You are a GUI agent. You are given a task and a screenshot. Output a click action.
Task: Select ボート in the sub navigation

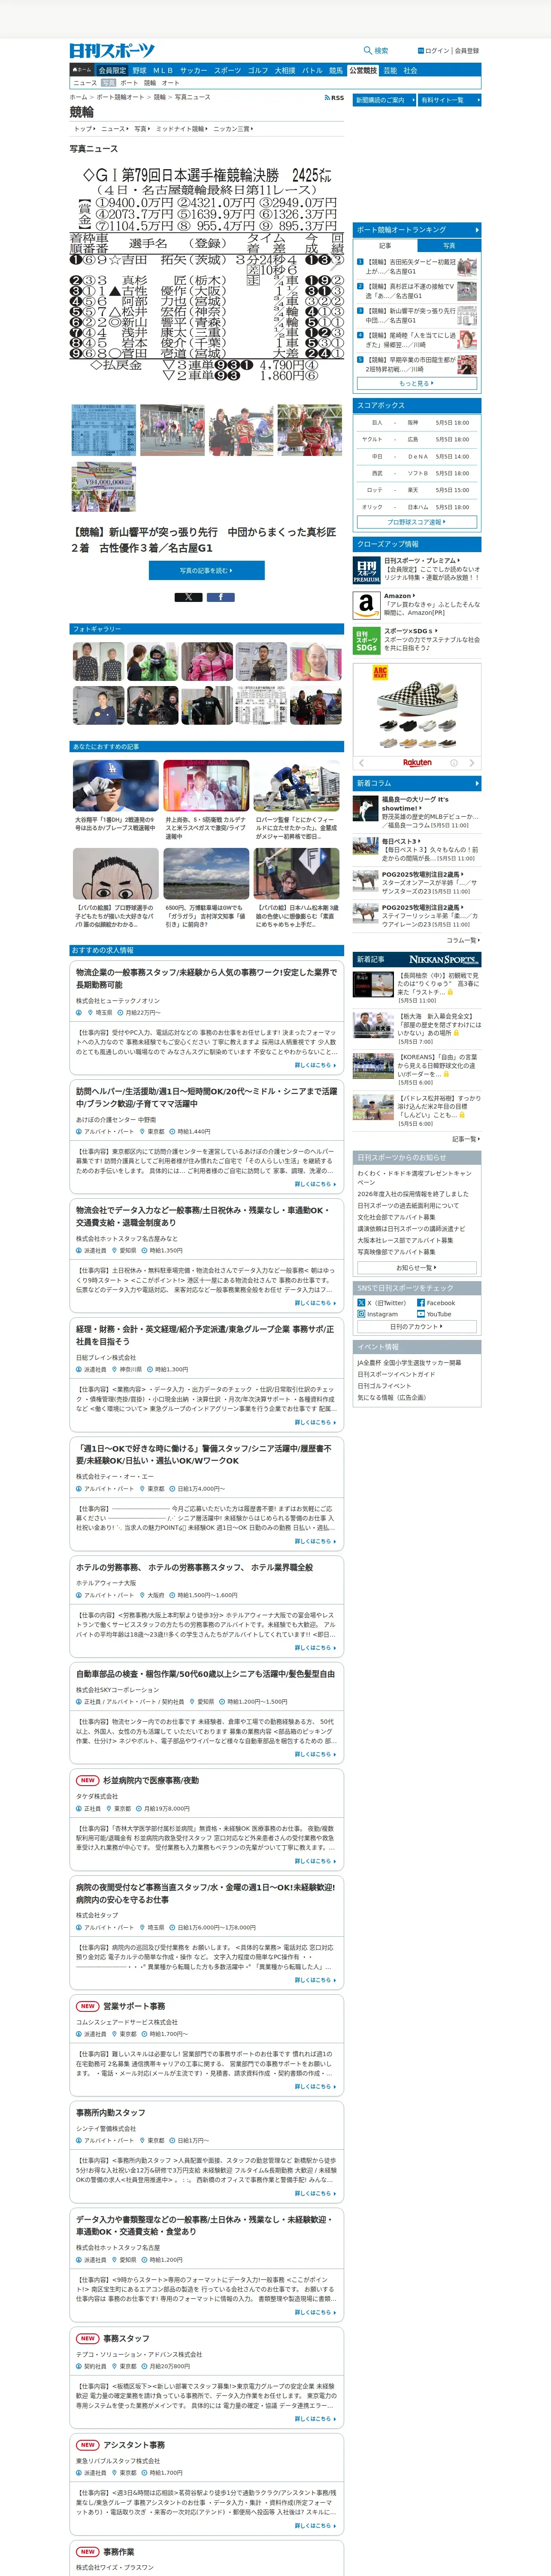point(129,83)
